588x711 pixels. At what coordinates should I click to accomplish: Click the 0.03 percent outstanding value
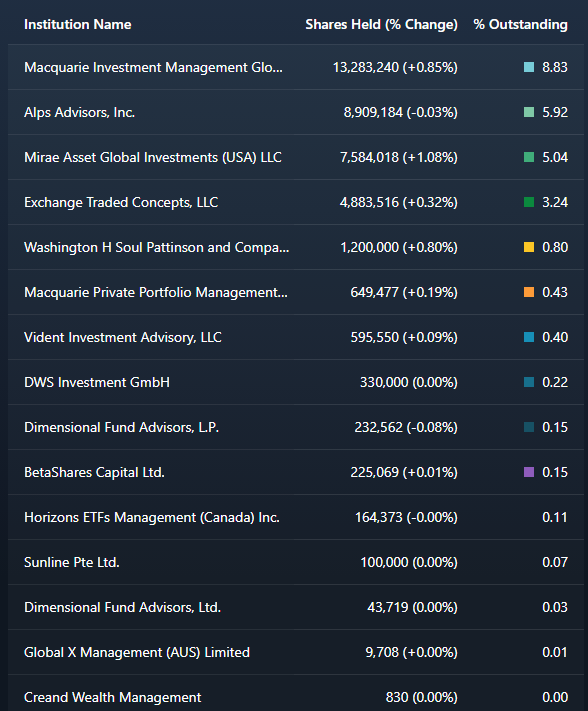point(555,607)
